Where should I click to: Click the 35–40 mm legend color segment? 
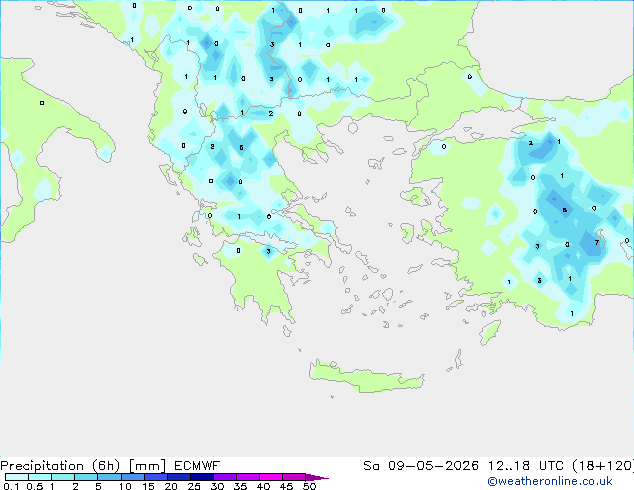pyautogui.click(x=248, y=477)
